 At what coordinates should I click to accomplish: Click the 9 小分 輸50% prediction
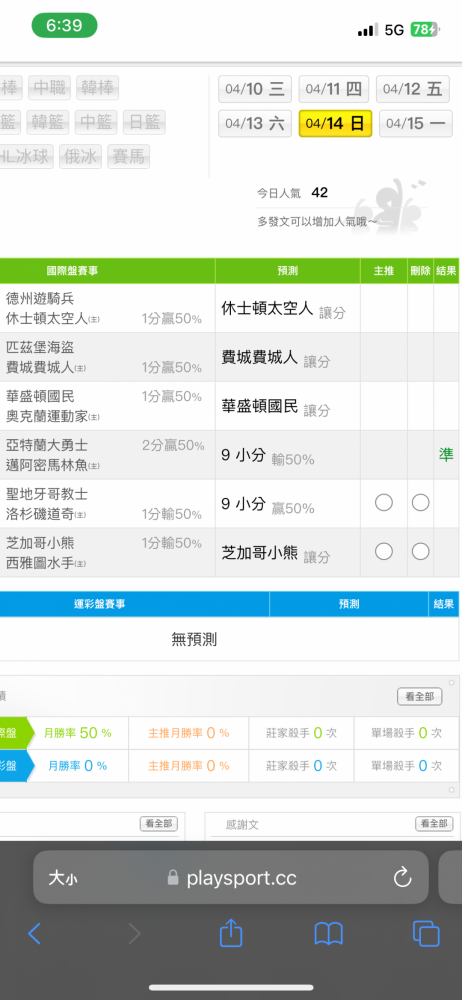point(267,456)
